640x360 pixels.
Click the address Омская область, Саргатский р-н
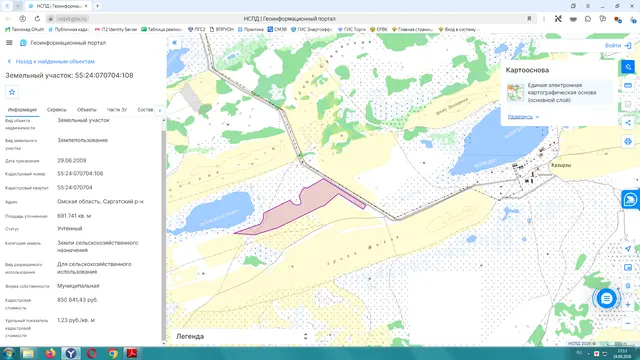[100, 202]
